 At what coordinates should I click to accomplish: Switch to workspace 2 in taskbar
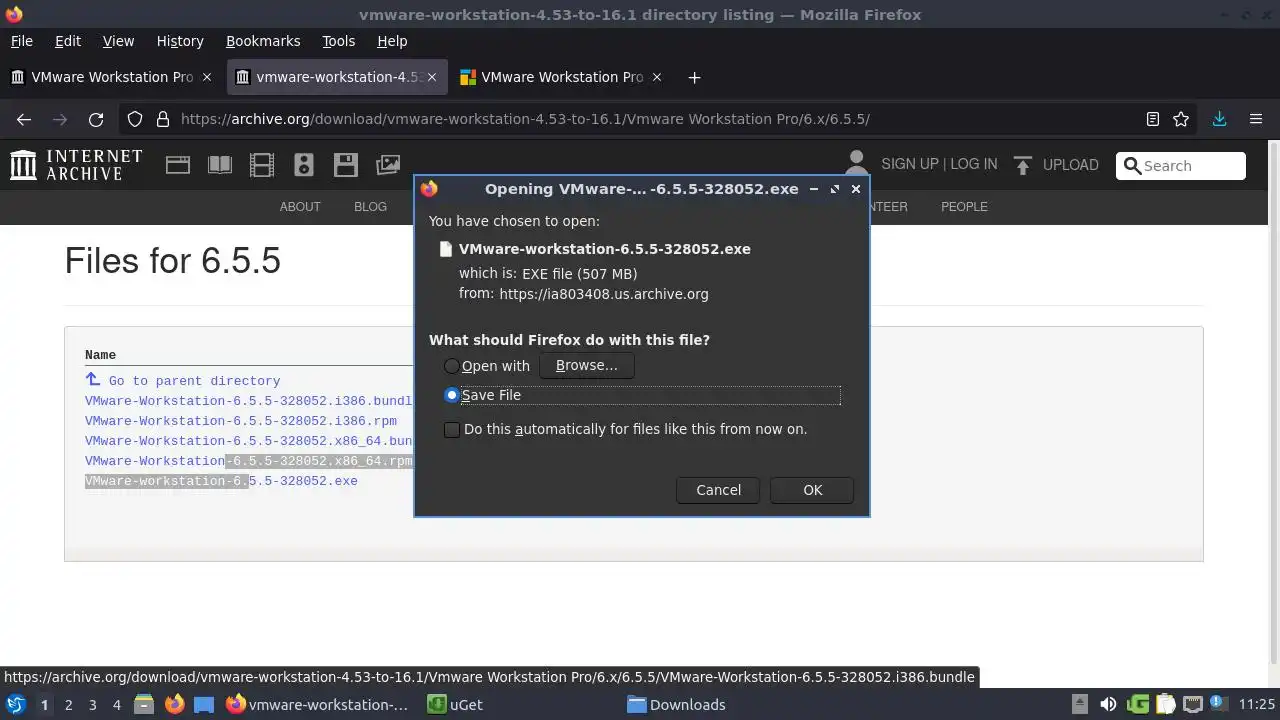tap(68, 704)
